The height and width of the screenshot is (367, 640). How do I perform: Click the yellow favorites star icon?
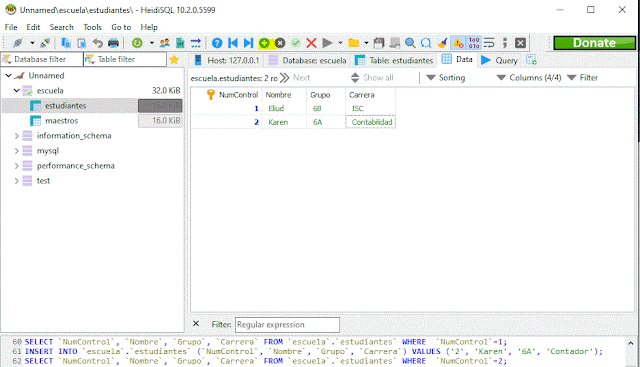pos(174,60)
